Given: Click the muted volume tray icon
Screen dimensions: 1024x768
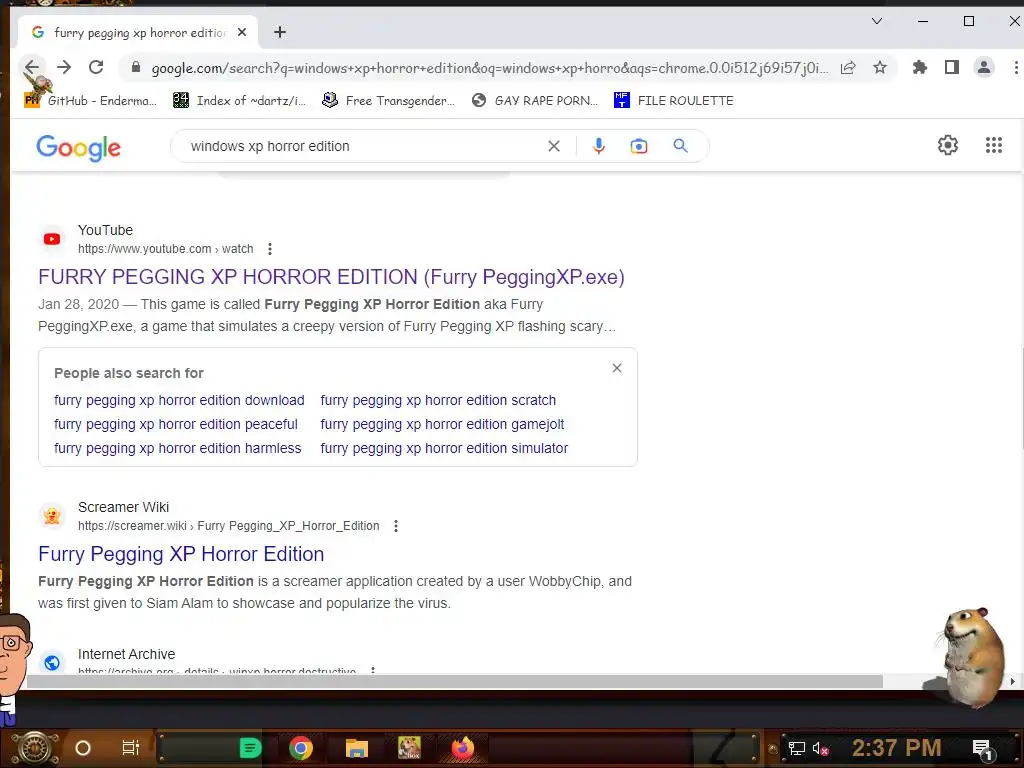Looking at the screenshot, I should click(x=820, y=748).
